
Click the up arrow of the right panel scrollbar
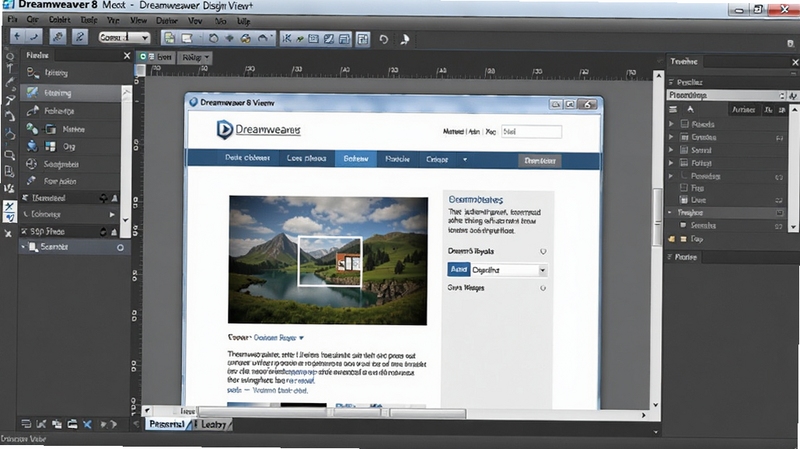tap(794, 109)
